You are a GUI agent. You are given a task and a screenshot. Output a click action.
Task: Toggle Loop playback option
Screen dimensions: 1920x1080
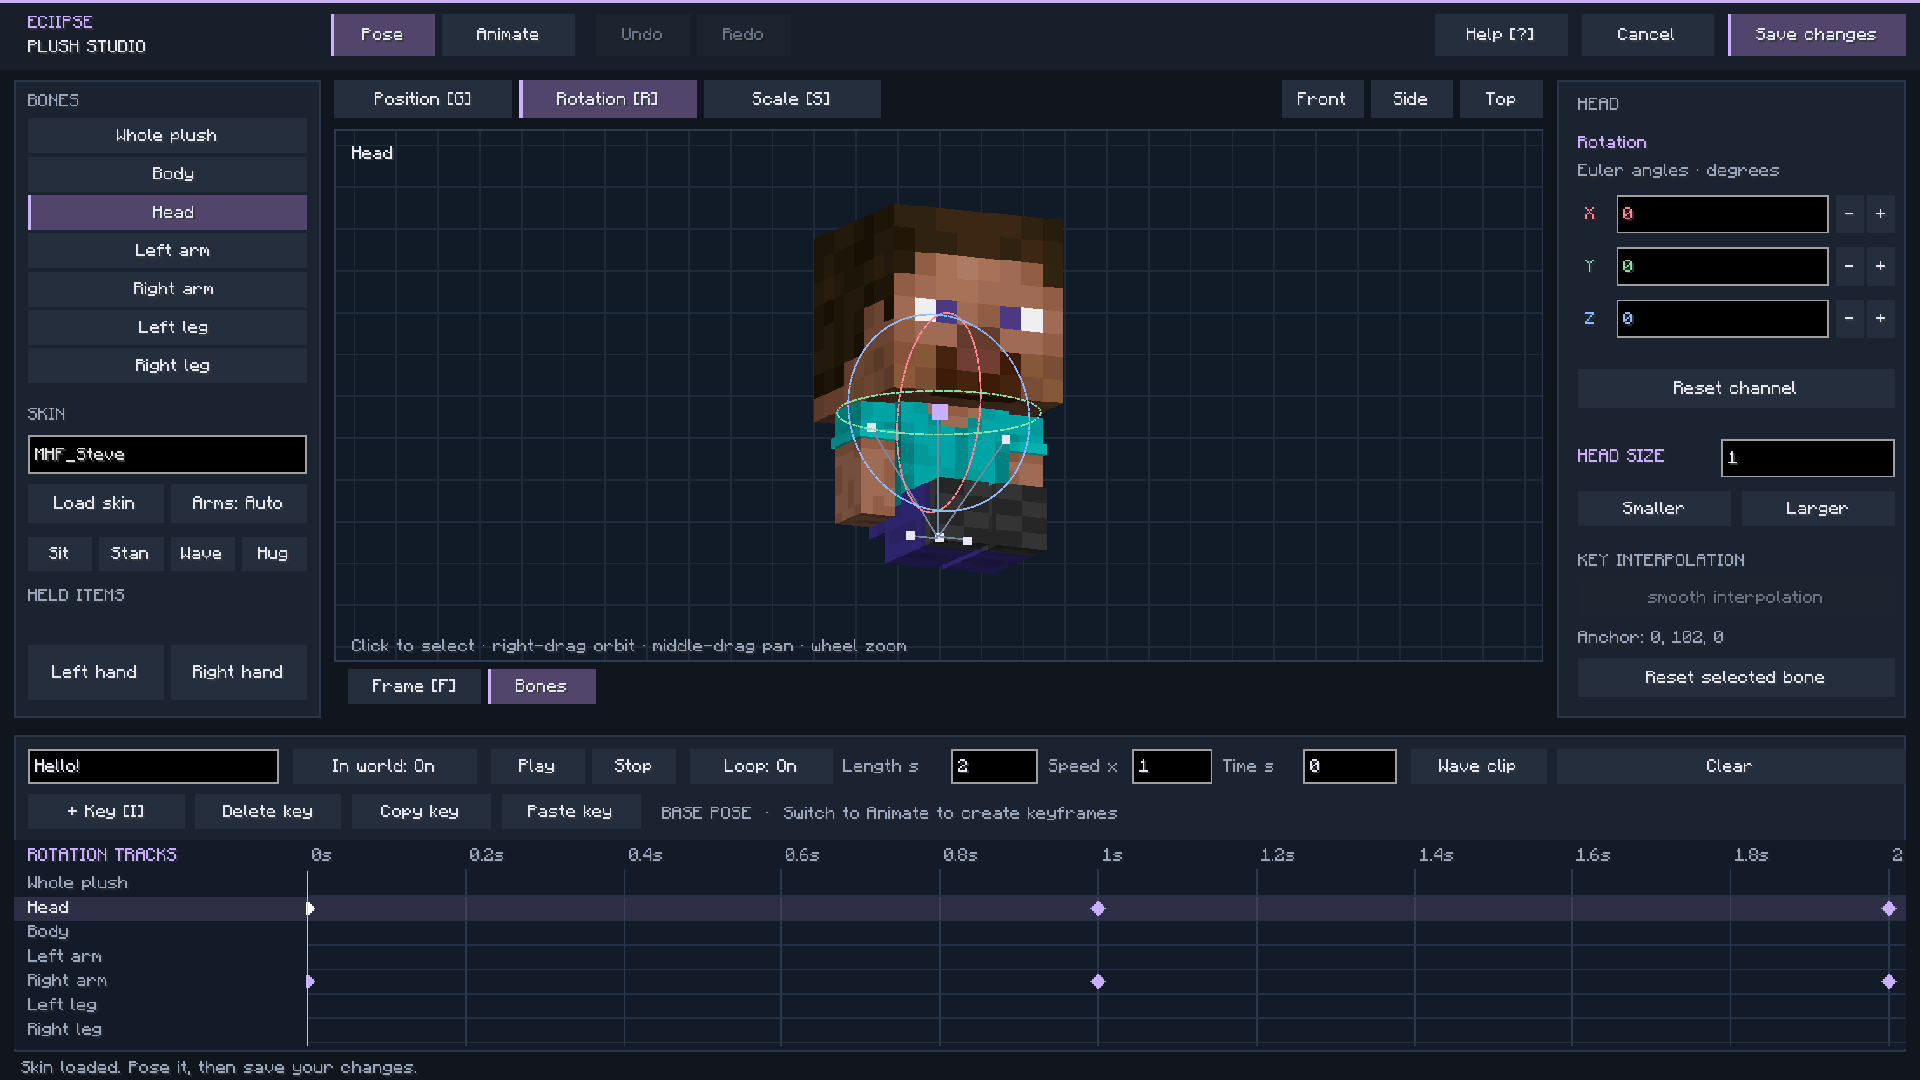tap(761, 766)
